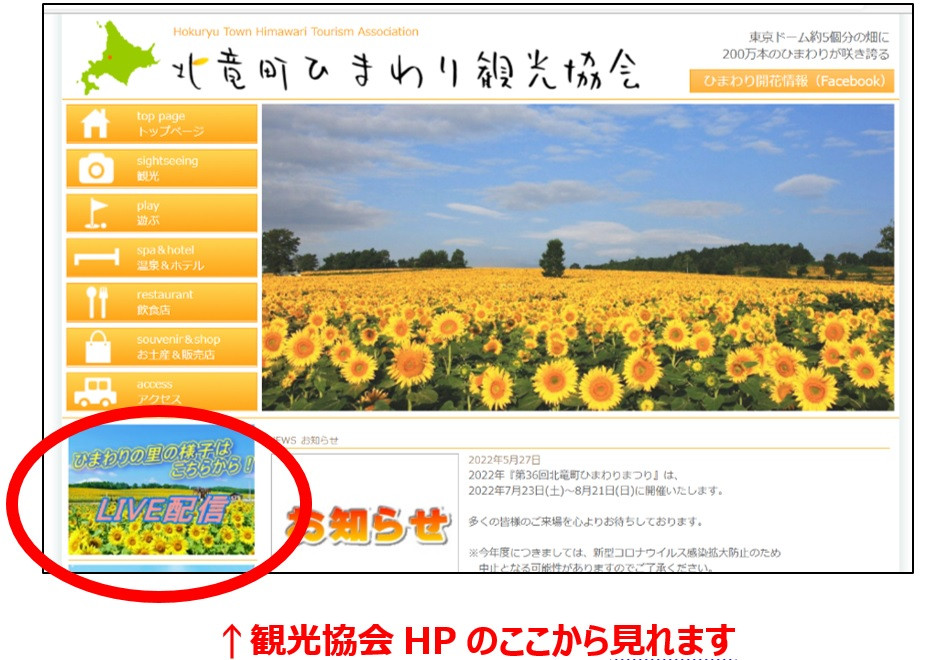Click the large sunflower field hero photo
Image resolution: width=948 pixels, height=660 pixels.
[577, 257]
